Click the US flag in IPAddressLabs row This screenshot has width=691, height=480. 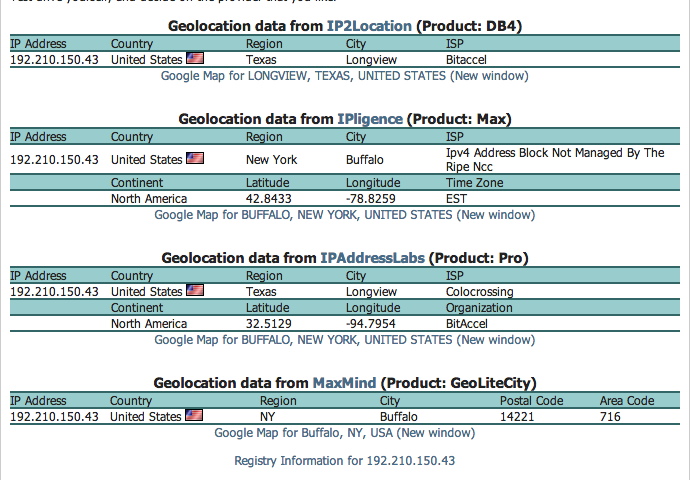point(195,290)
